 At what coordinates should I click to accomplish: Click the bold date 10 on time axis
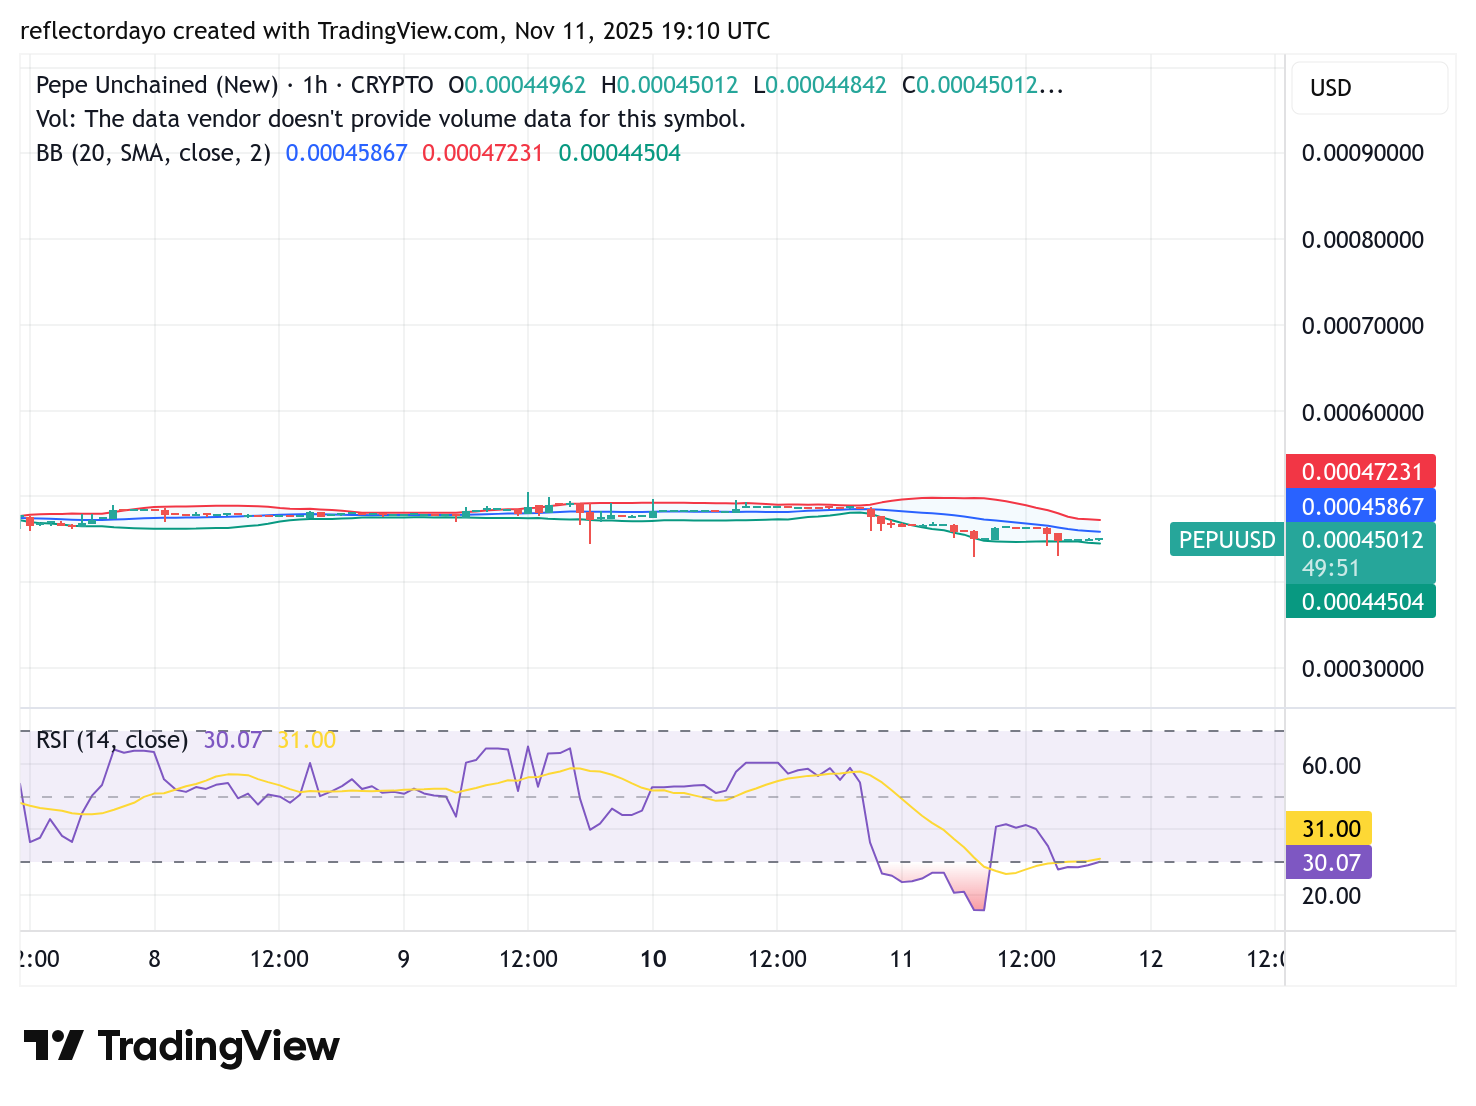[653, 959]
